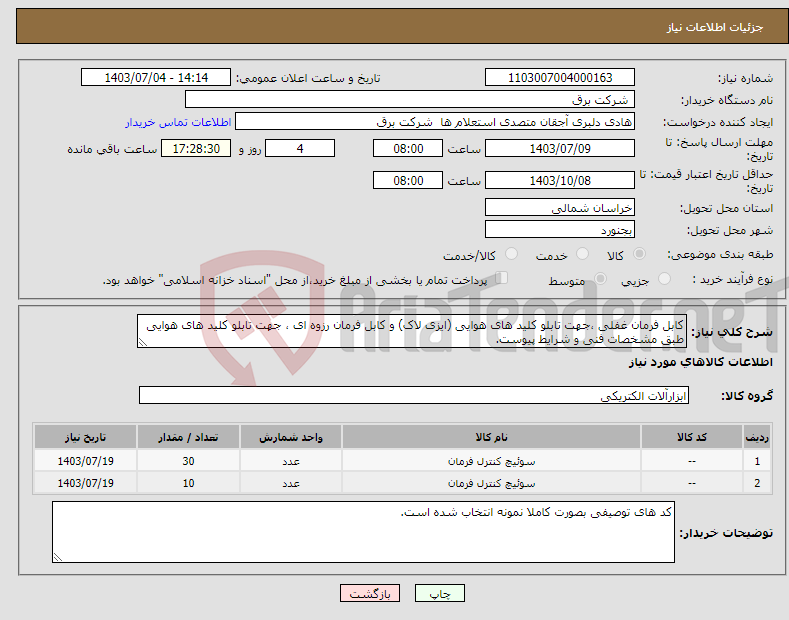The image size is (789, 620).
Task: Select the جزیی purchase type radio
Action: tap(664, 279)
